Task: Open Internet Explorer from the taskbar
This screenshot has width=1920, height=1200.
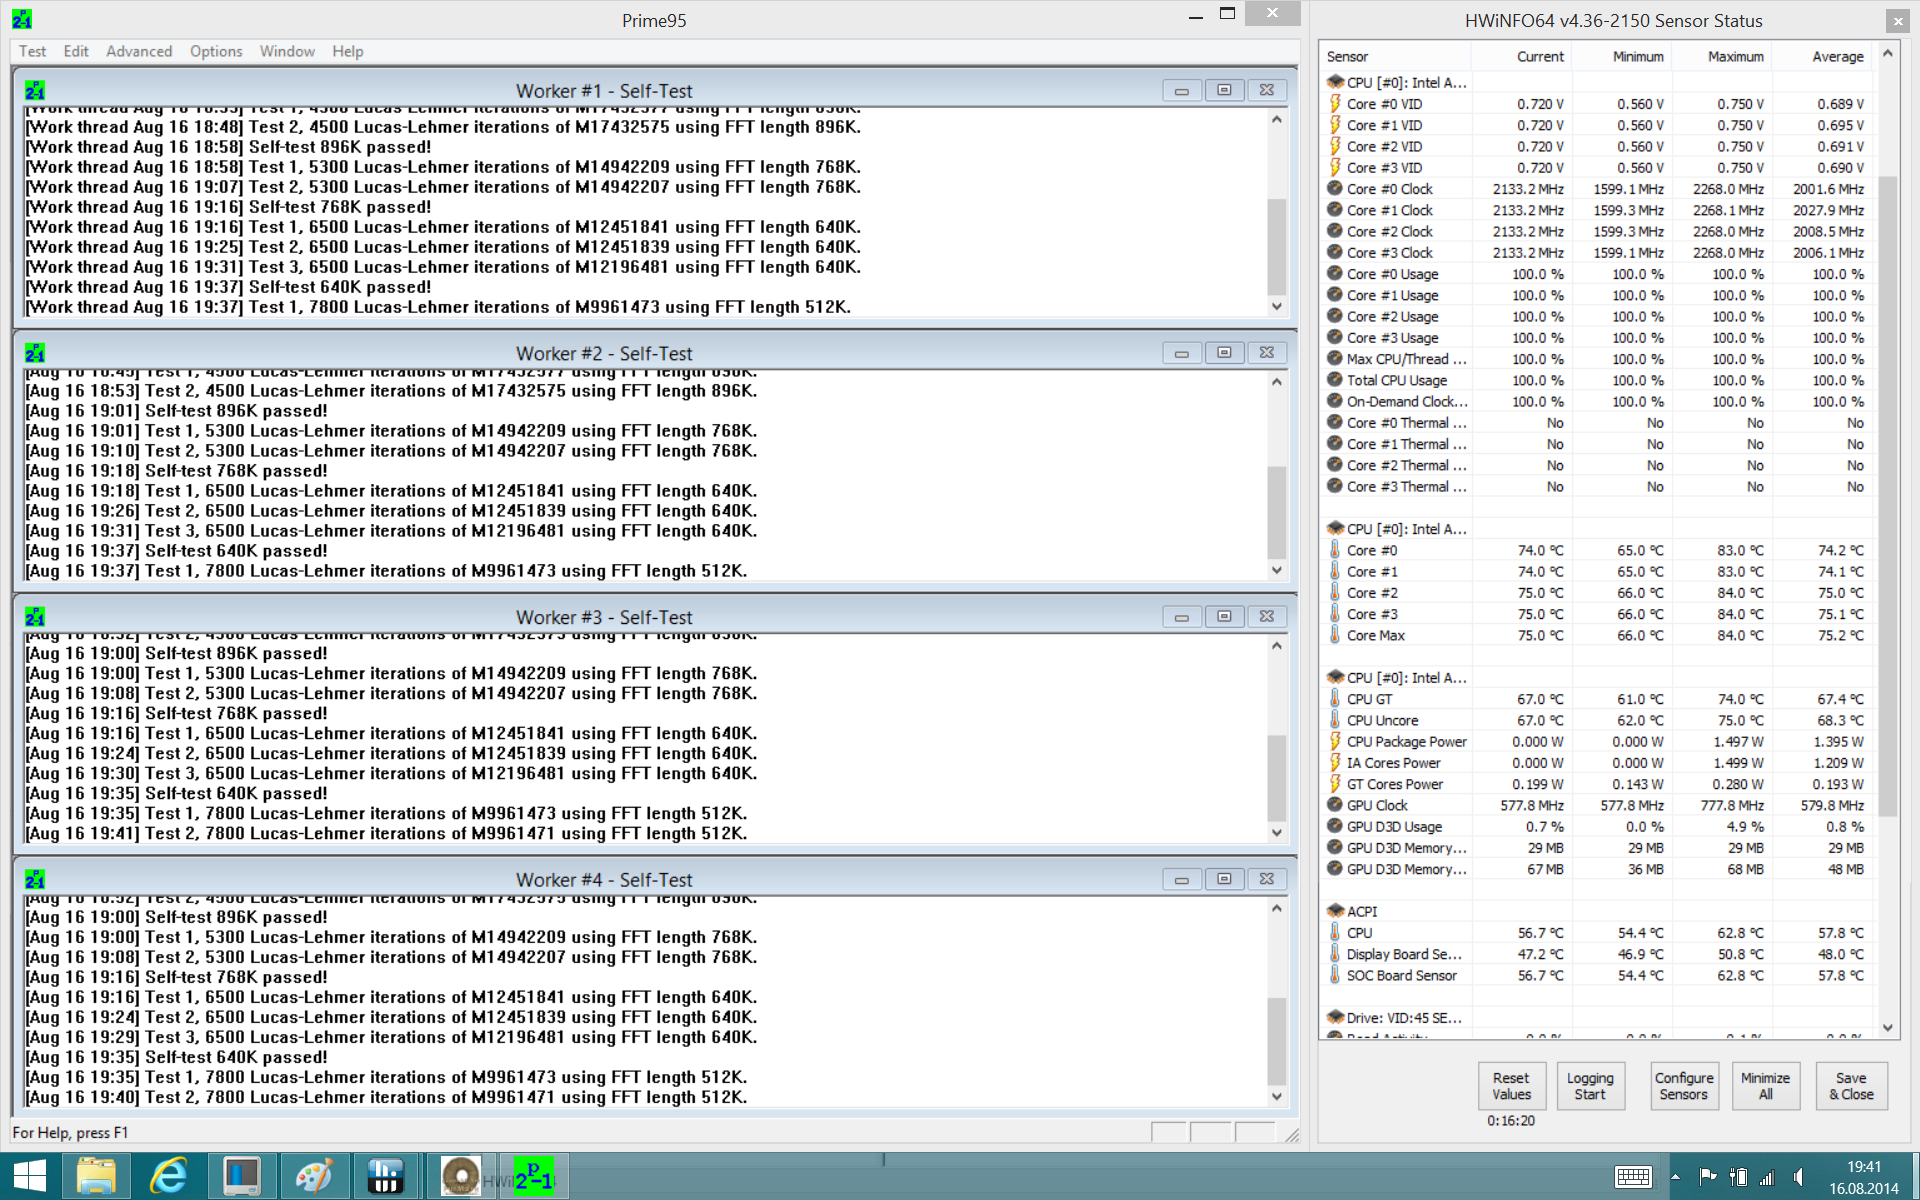Action: 169,1176
